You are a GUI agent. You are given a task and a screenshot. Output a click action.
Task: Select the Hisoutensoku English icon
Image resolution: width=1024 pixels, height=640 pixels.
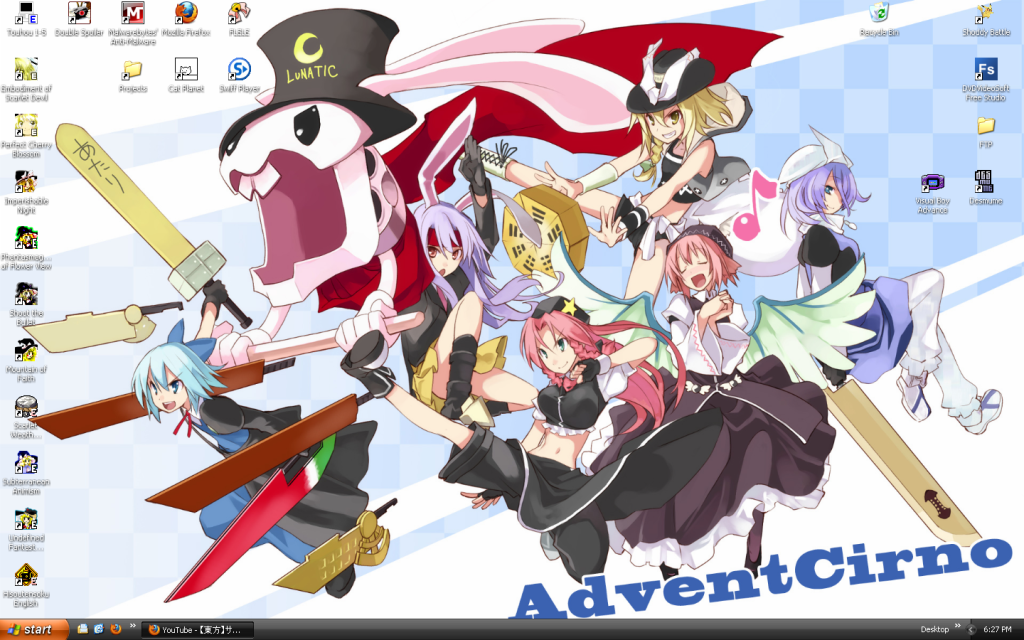tap(26, 585)
